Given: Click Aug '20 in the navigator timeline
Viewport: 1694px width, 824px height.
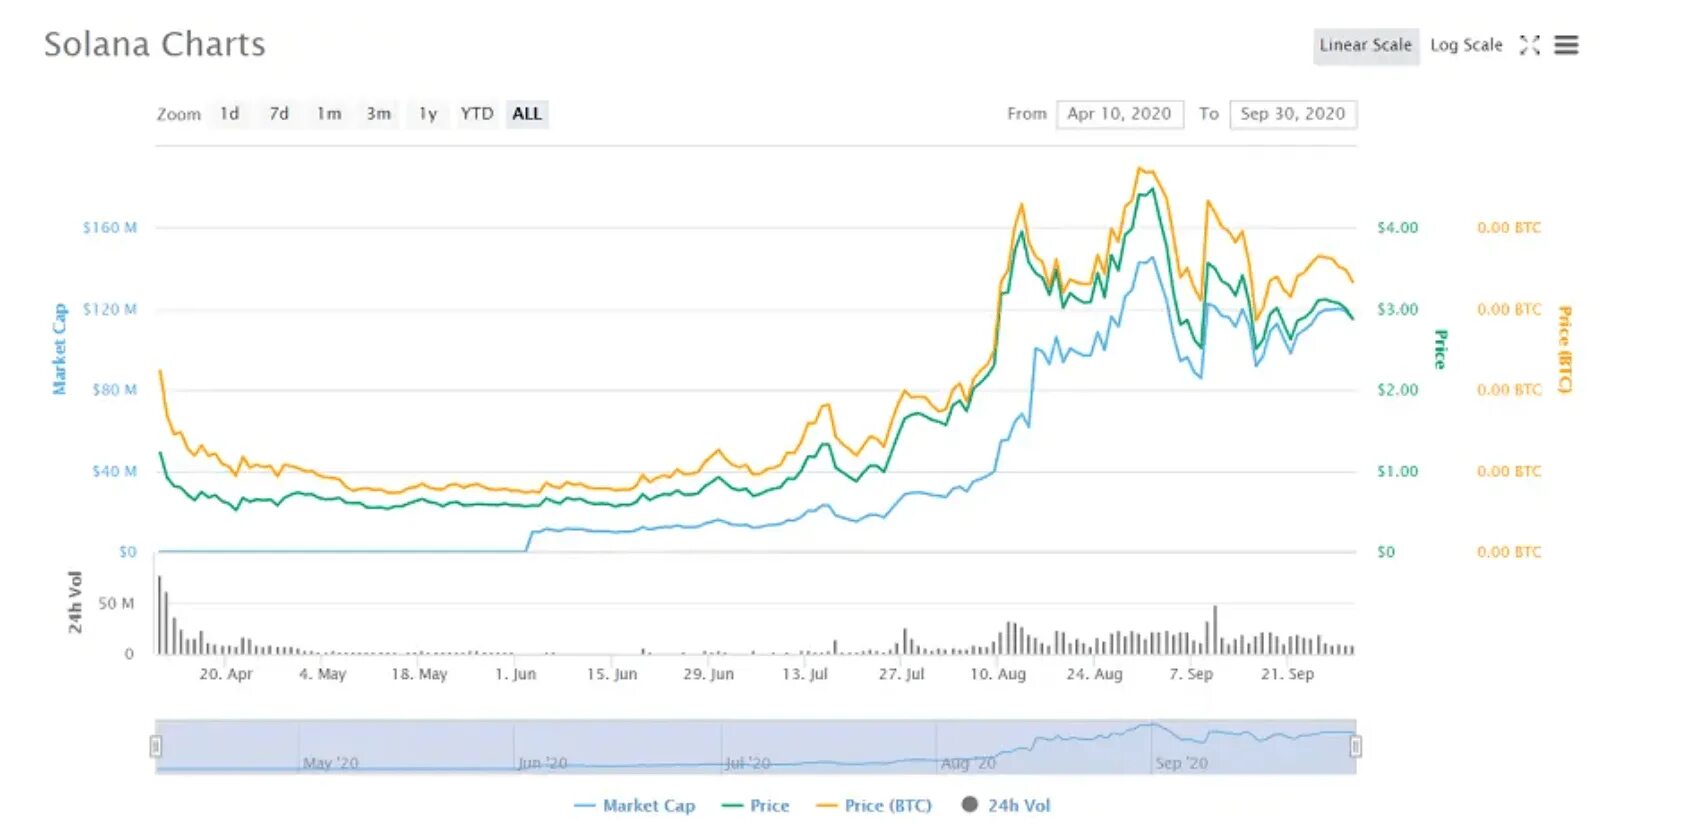Looking at the screenshot, I should [x=968, y=763].
